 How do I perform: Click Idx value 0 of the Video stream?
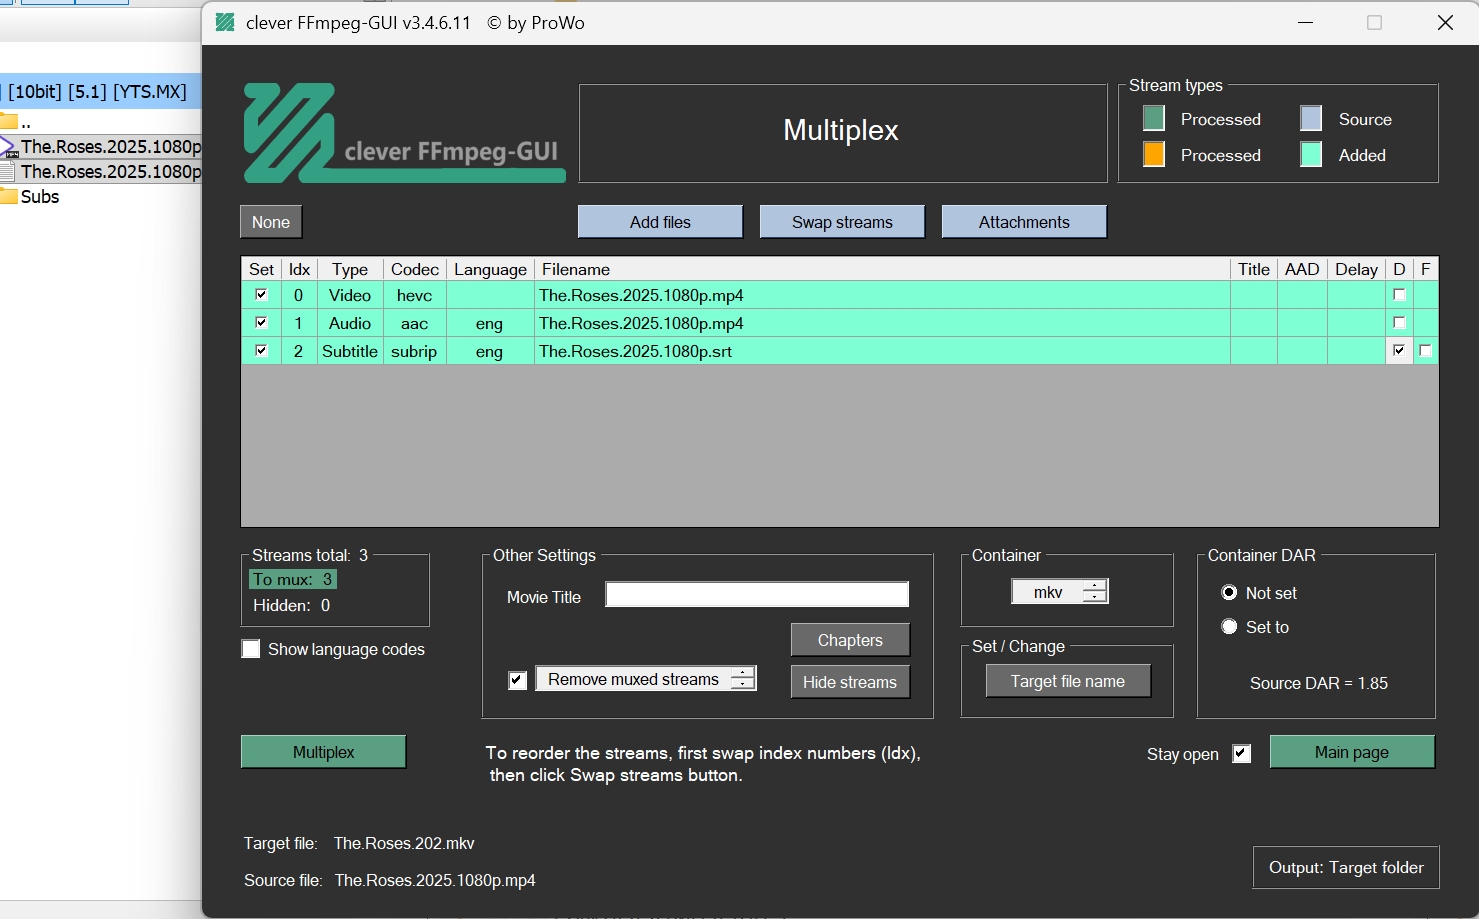pyautogui.click(x=298, y=295)
